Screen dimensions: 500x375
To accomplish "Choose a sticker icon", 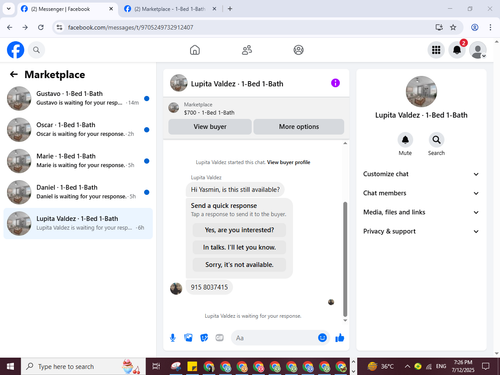I will pyautogui.click(x=204, y=338).
